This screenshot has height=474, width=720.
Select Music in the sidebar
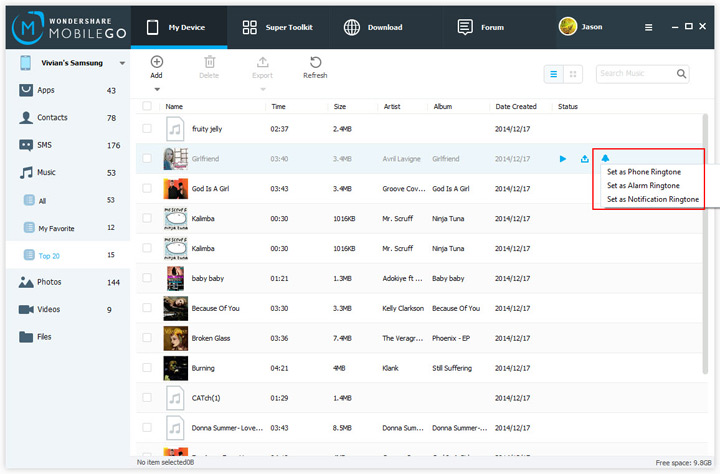click(68, 173)
